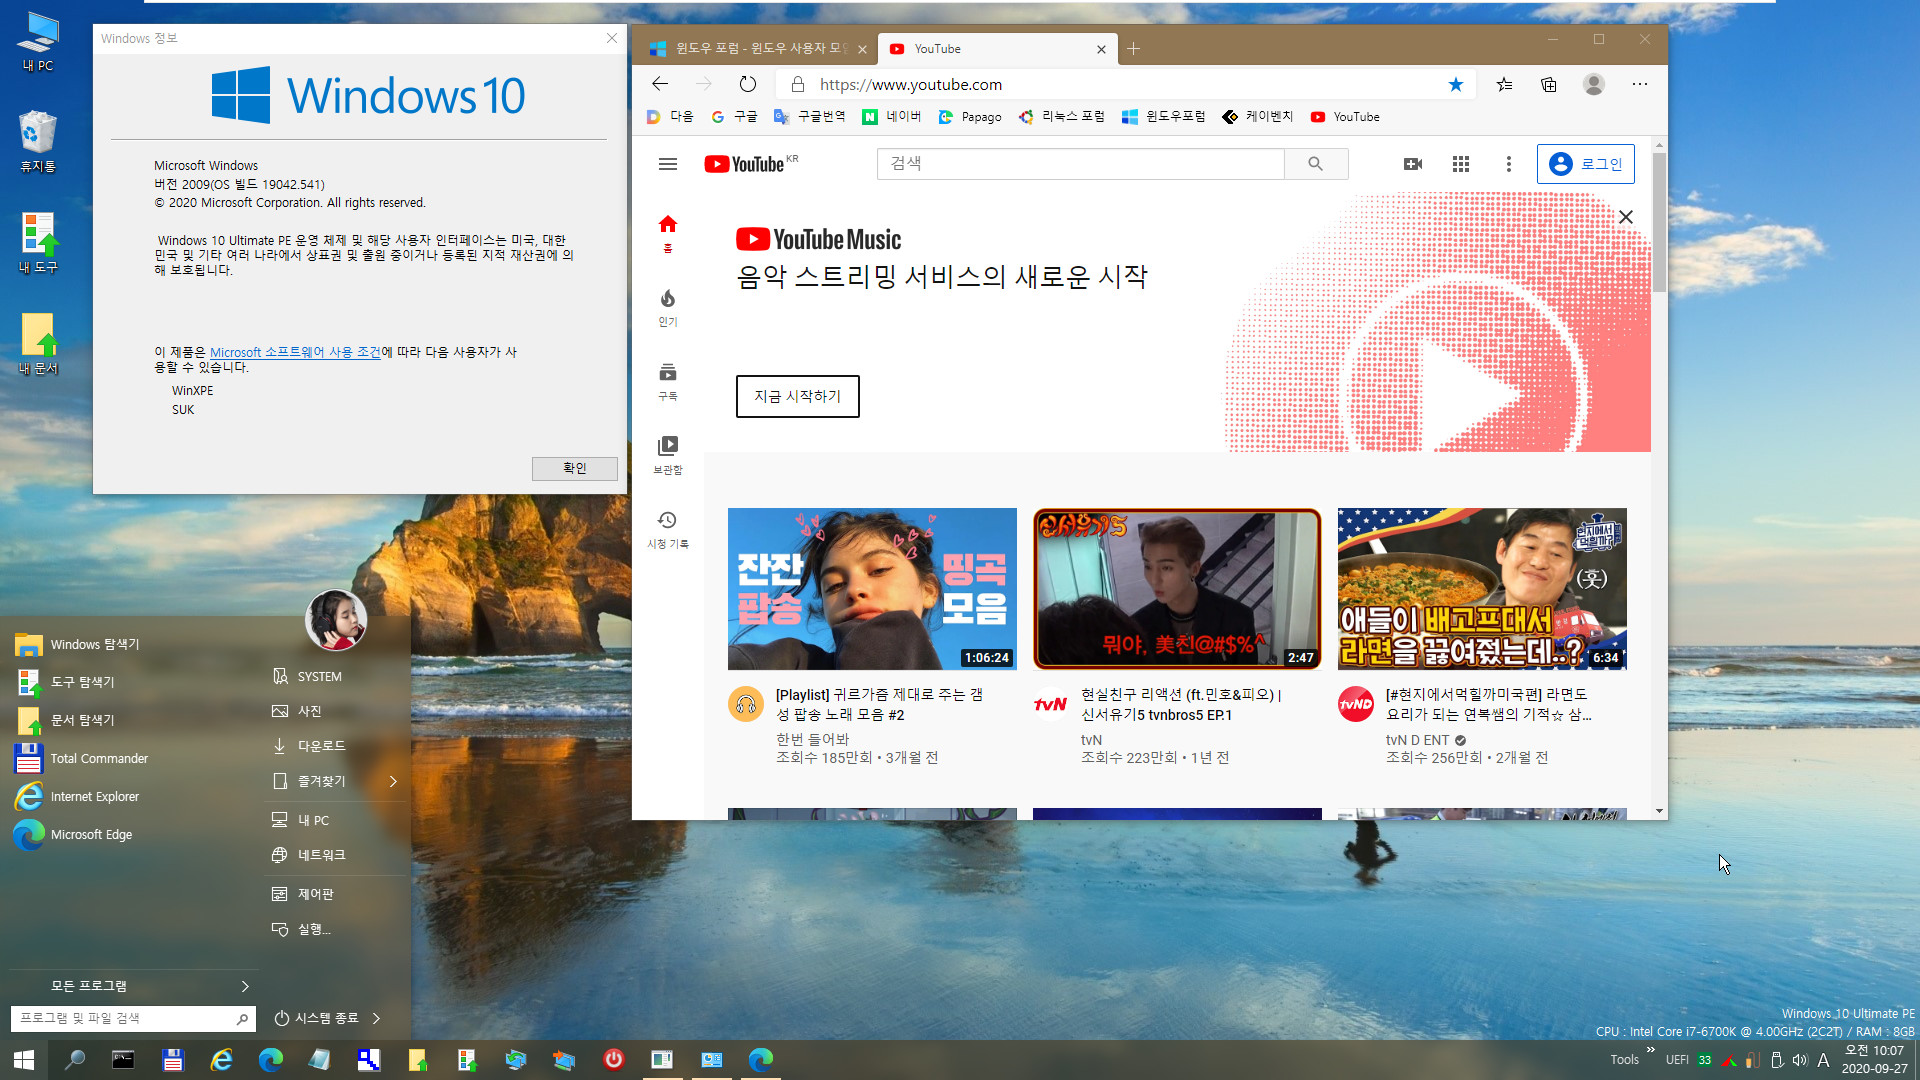This screenshot has width=1920, height=1080.
Task: Open YouTube settings three-dot menu
Action: [1509, 164]
